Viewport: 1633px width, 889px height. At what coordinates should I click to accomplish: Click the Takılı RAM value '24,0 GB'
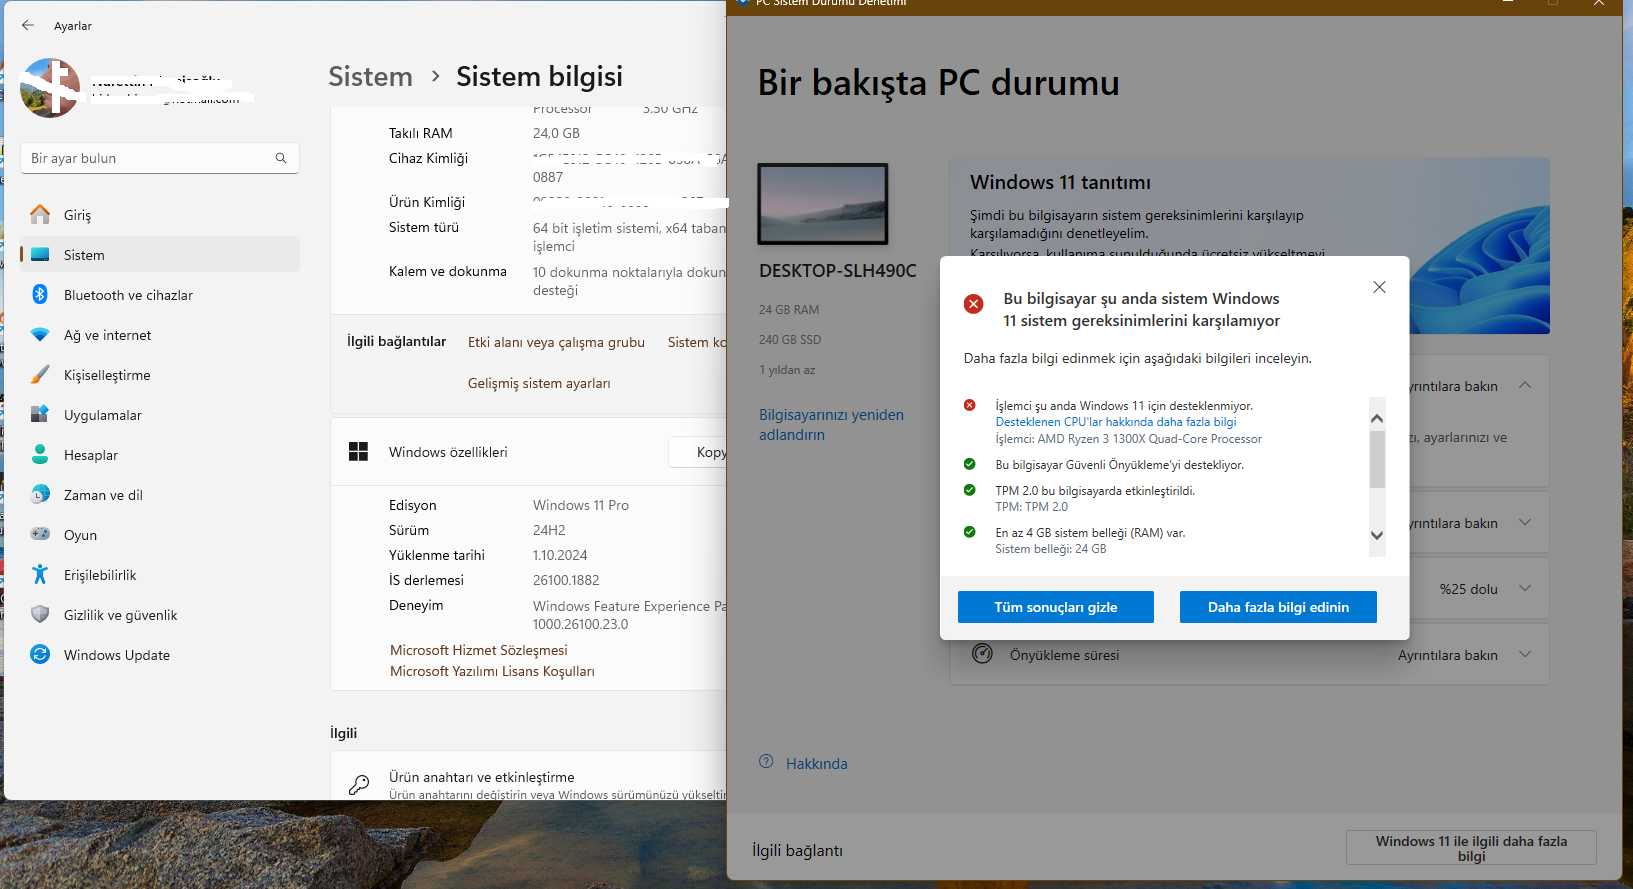pyautogui.click(x=556, y=133)
